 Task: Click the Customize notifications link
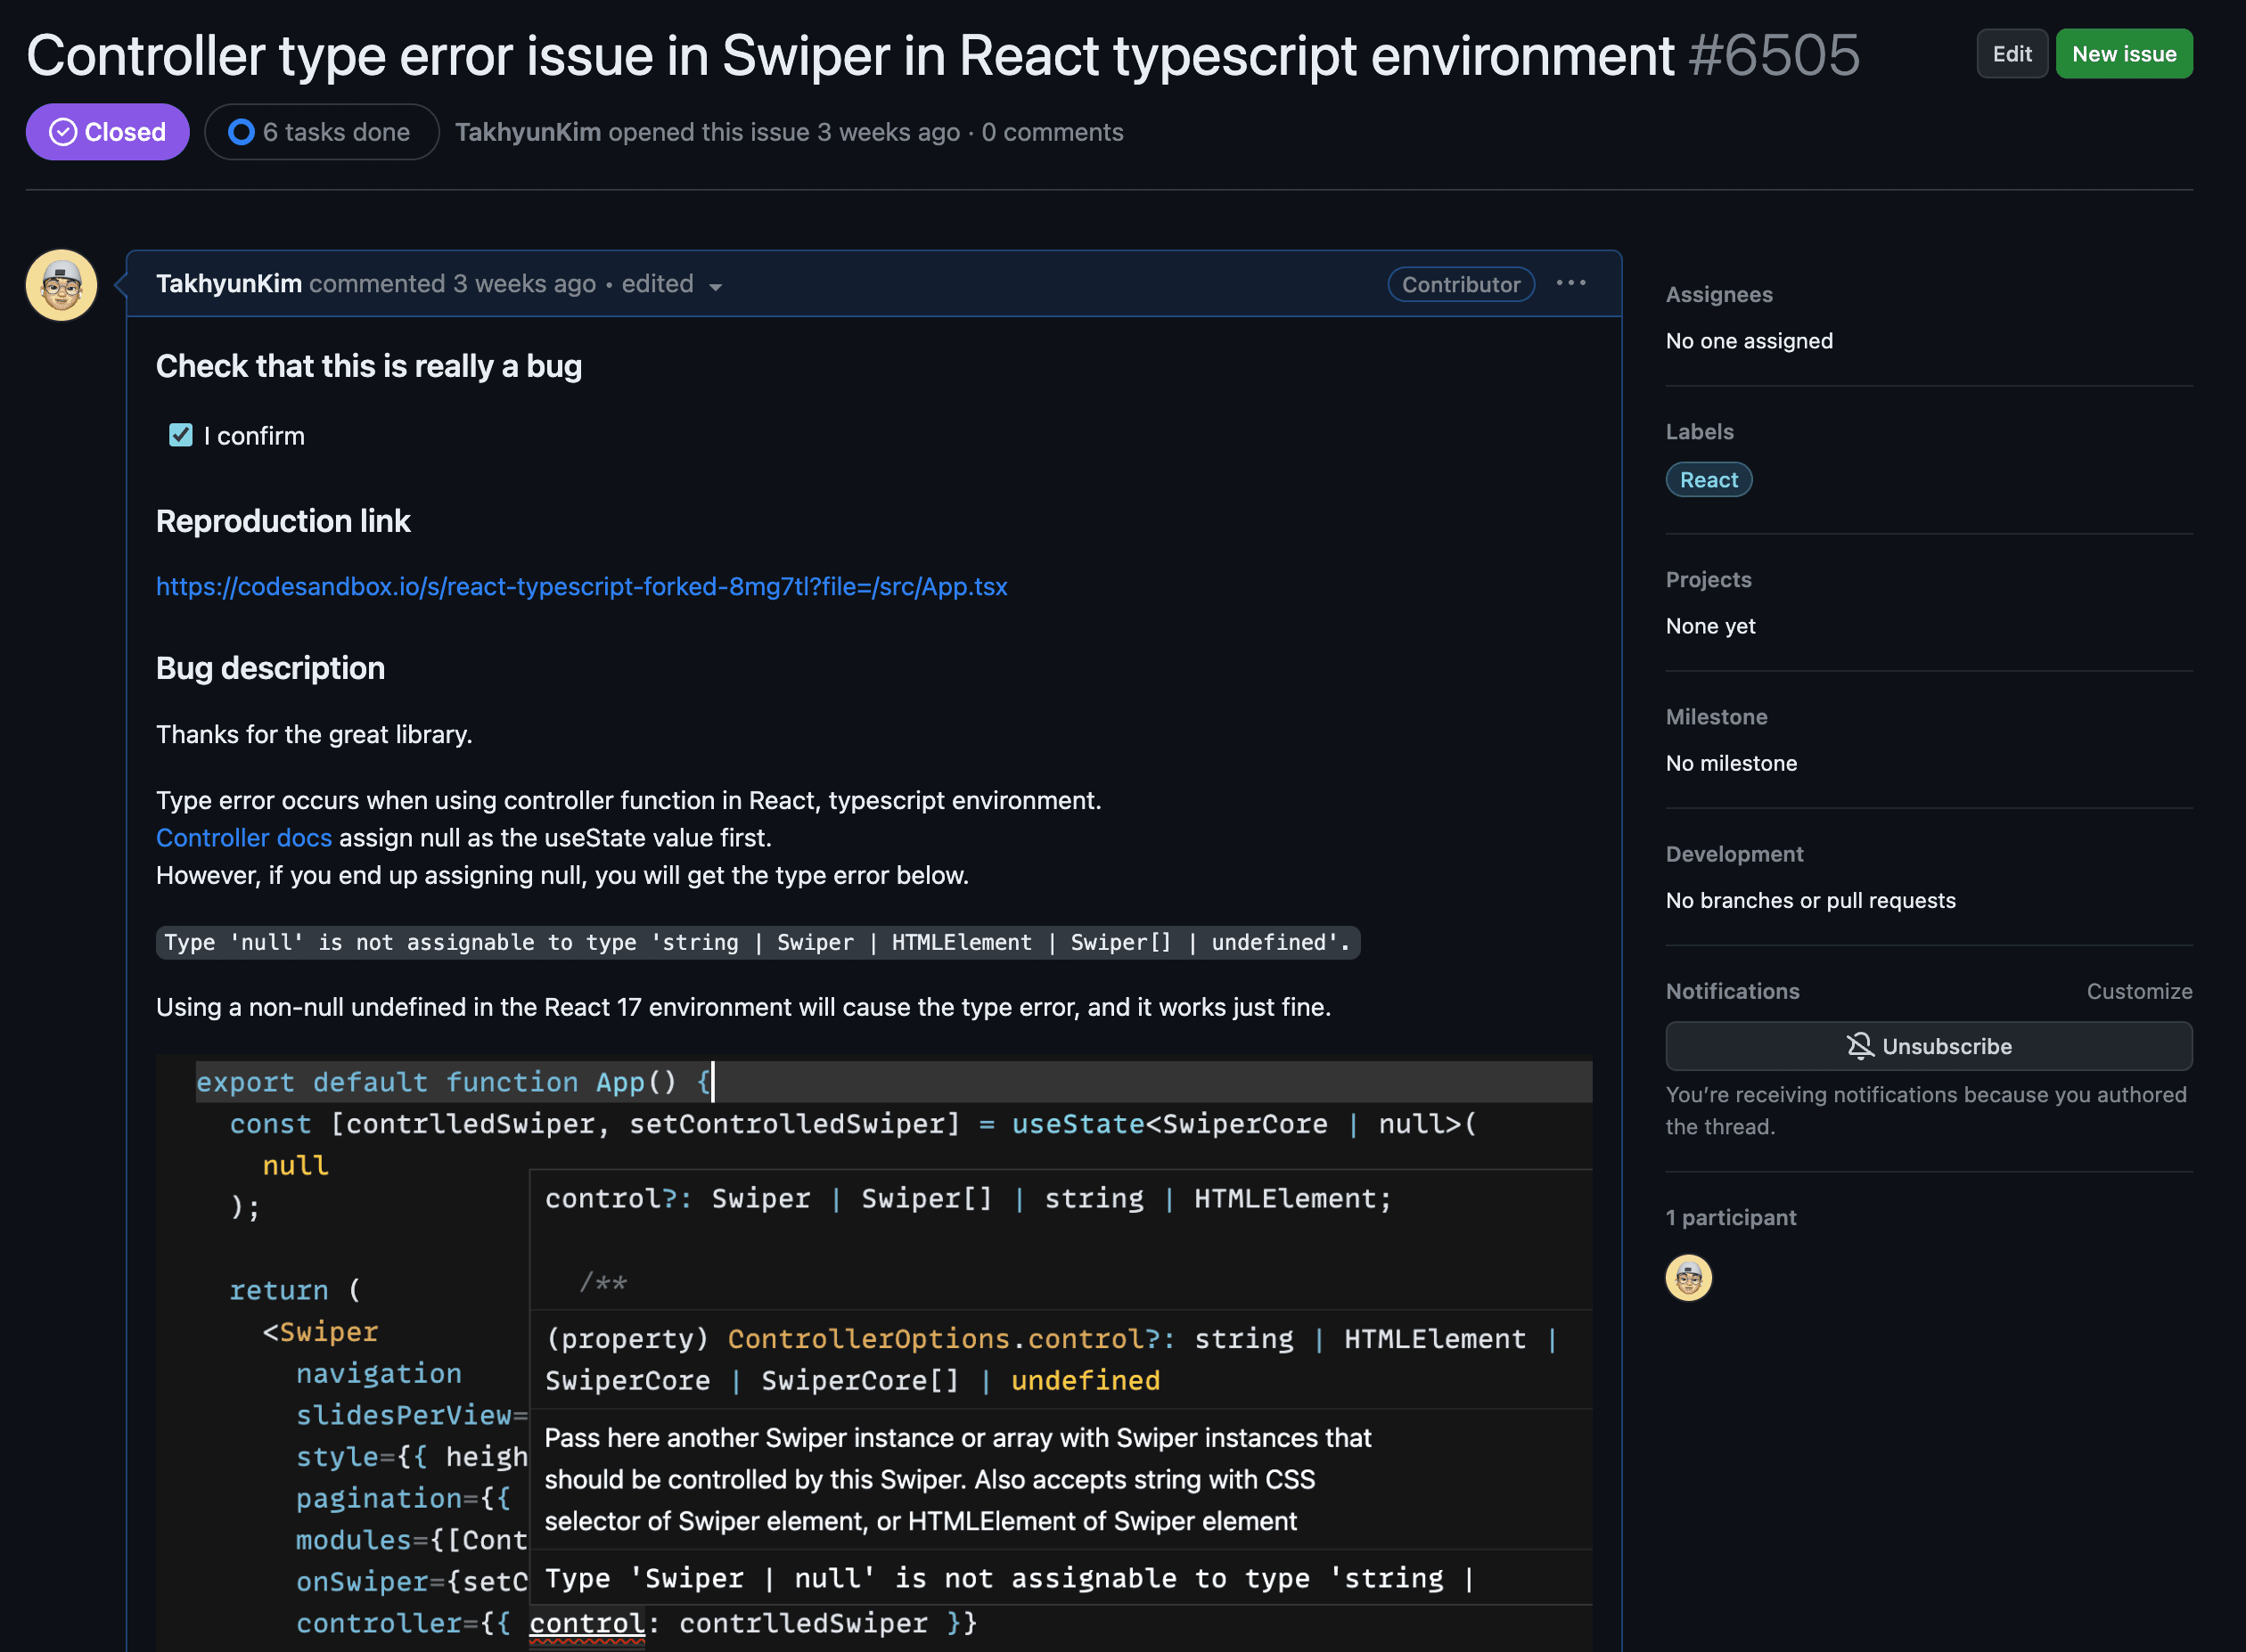click(x=2140, y=992)
